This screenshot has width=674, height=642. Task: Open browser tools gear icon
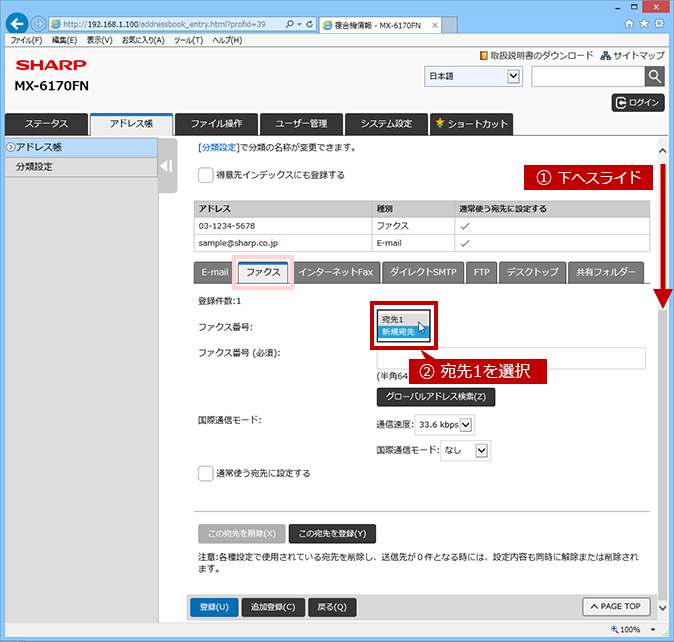coord(659,24)
